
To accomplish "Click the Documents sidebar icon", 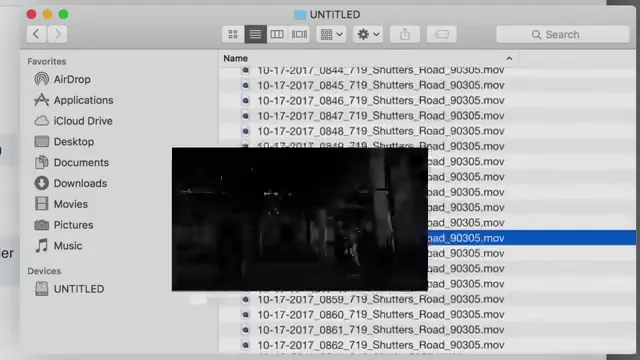I will (x=42, y=162).
